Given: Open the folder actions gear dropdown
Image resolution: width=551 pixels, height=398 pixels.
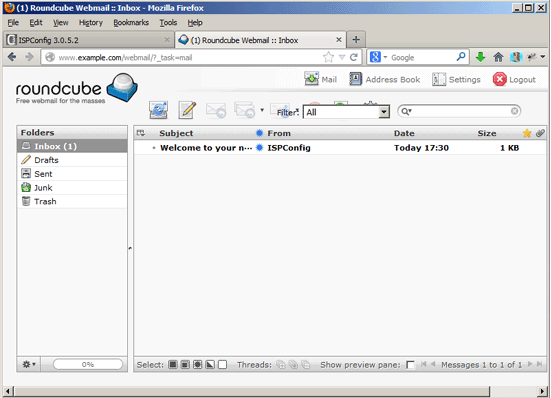Looking at the screenshot, I should 29,364.
